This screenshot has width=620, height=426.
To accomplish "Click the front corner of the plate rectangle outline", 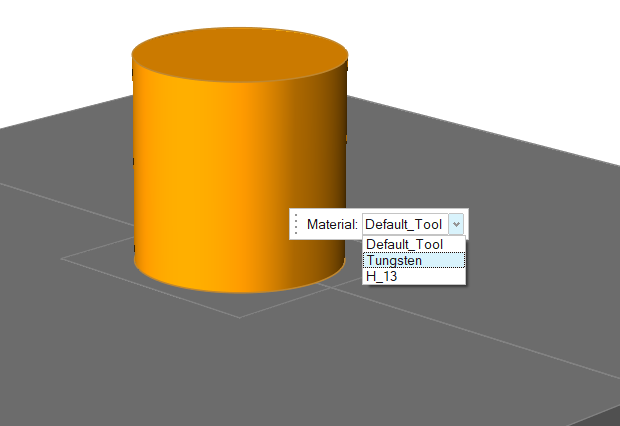I will 238,317.
